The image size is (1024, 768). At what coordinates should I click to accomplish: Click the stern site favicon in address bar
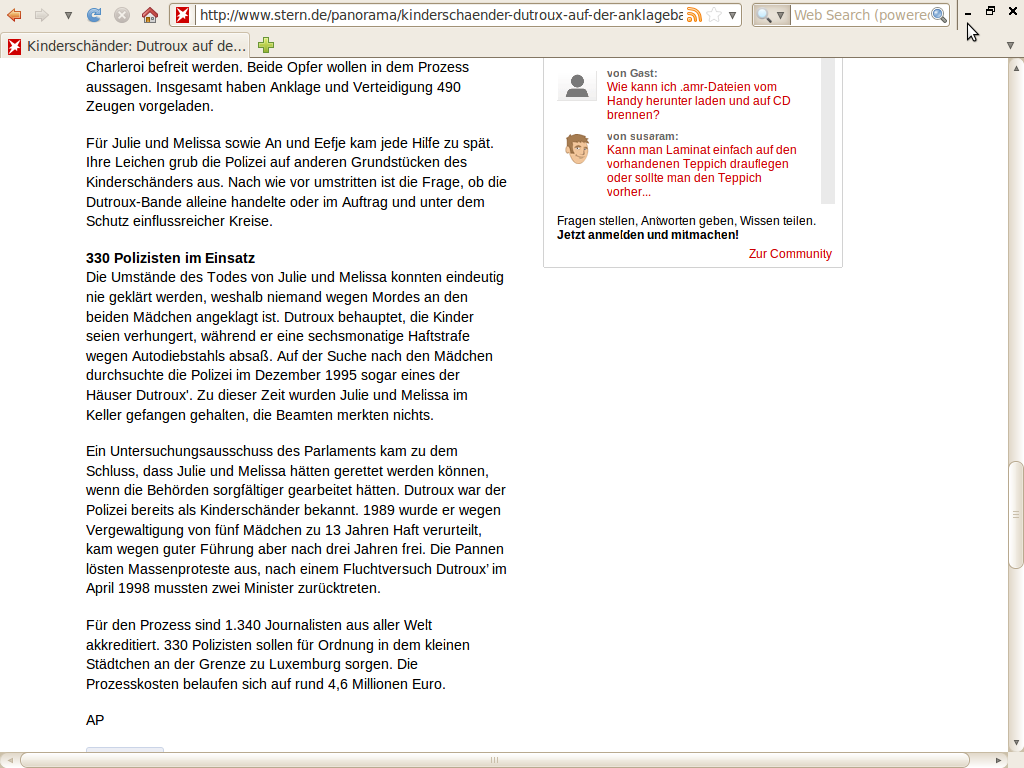[x=182, y=15]
